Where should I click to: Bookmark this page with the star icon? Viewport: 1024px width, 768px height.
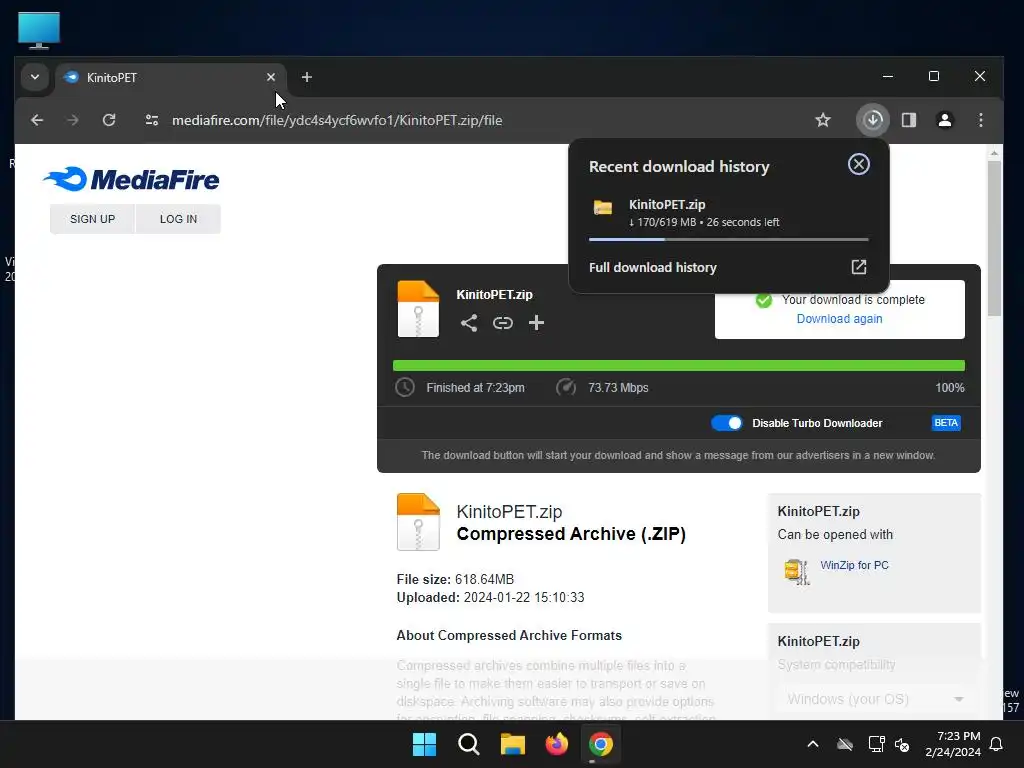[823, 120]
